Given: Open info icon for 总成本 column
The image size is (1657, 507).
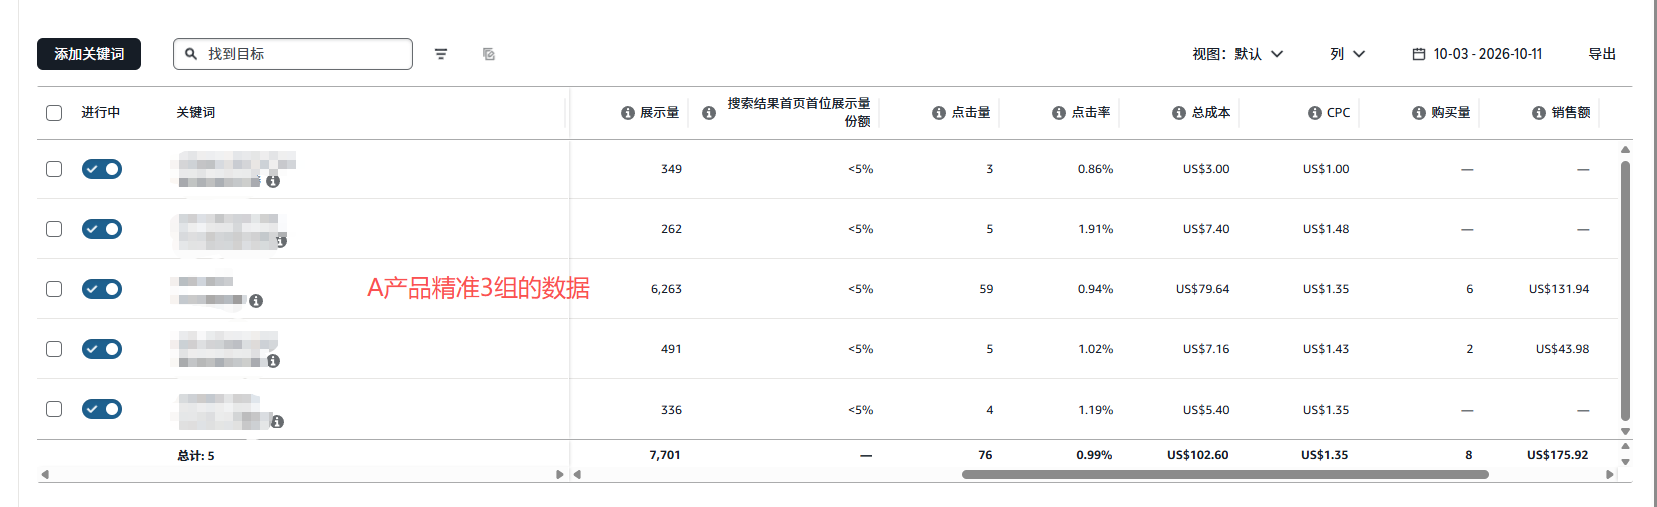Looking at the screenshot, I should tap(1179, 113).
